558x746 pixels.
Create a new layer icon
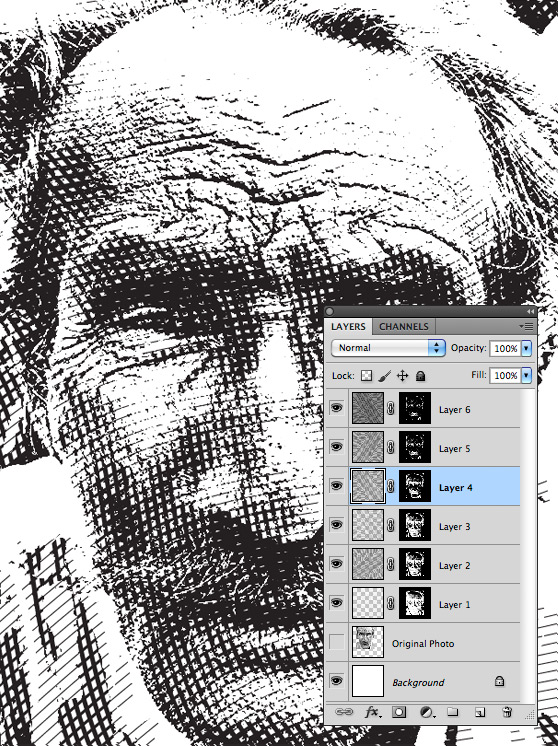(x=480, y=712)
